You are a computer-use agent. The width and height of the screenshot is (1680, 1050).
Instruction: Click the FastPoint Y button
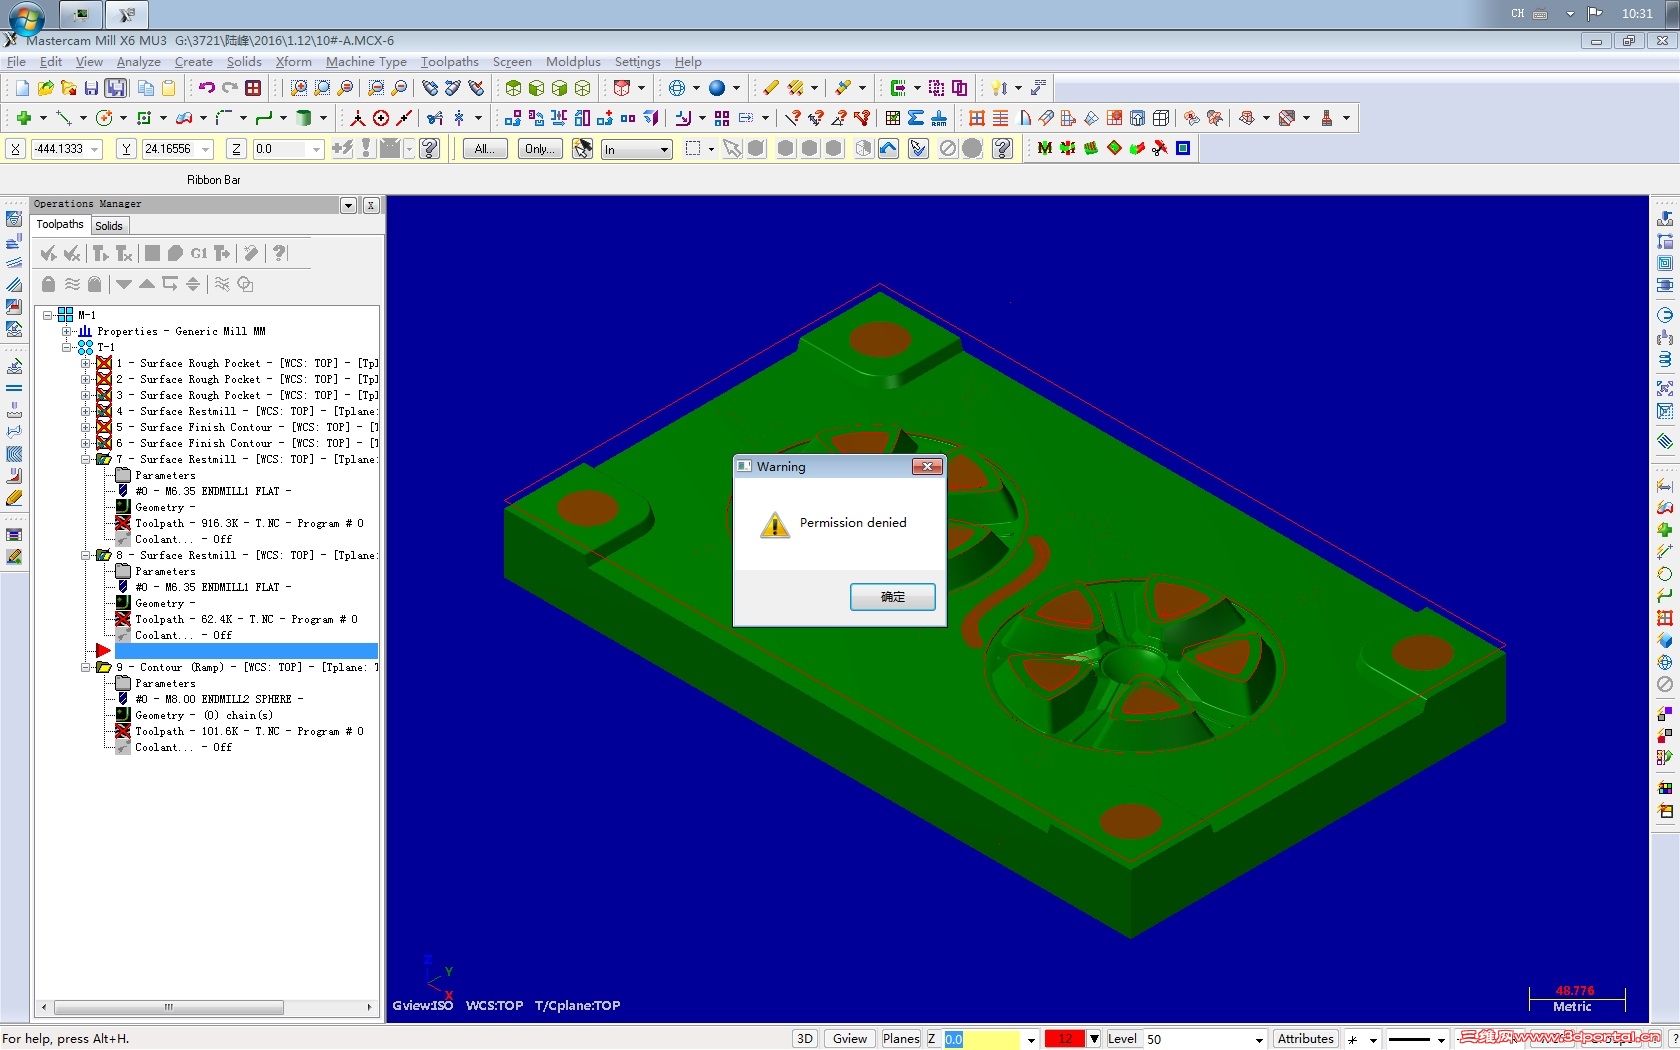tap(126, 149)
